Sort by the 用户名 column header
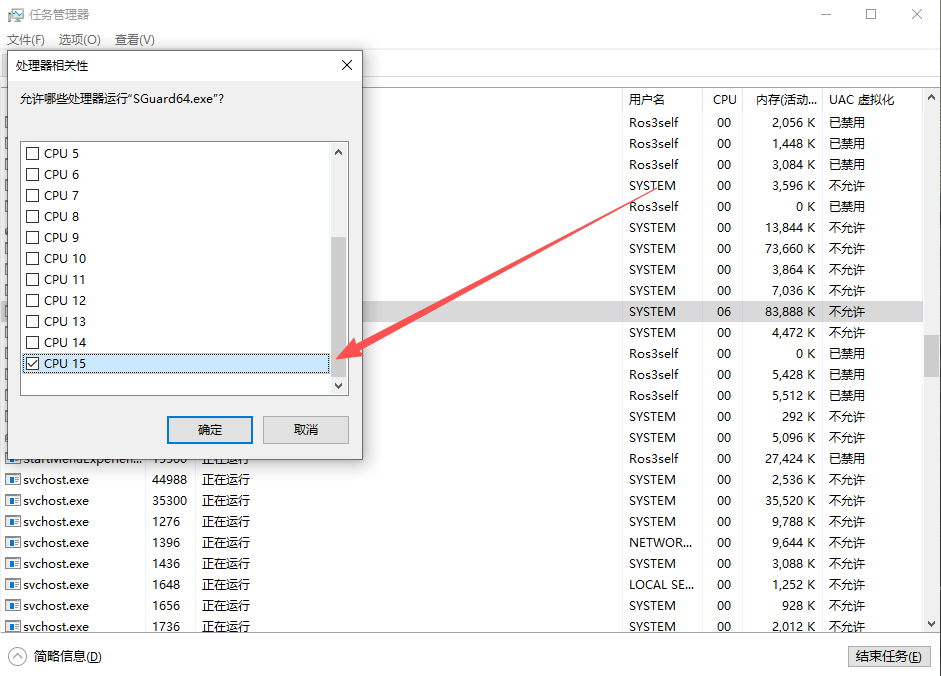The width and height of the screenshot is (941, 676). tap(647, 100)
